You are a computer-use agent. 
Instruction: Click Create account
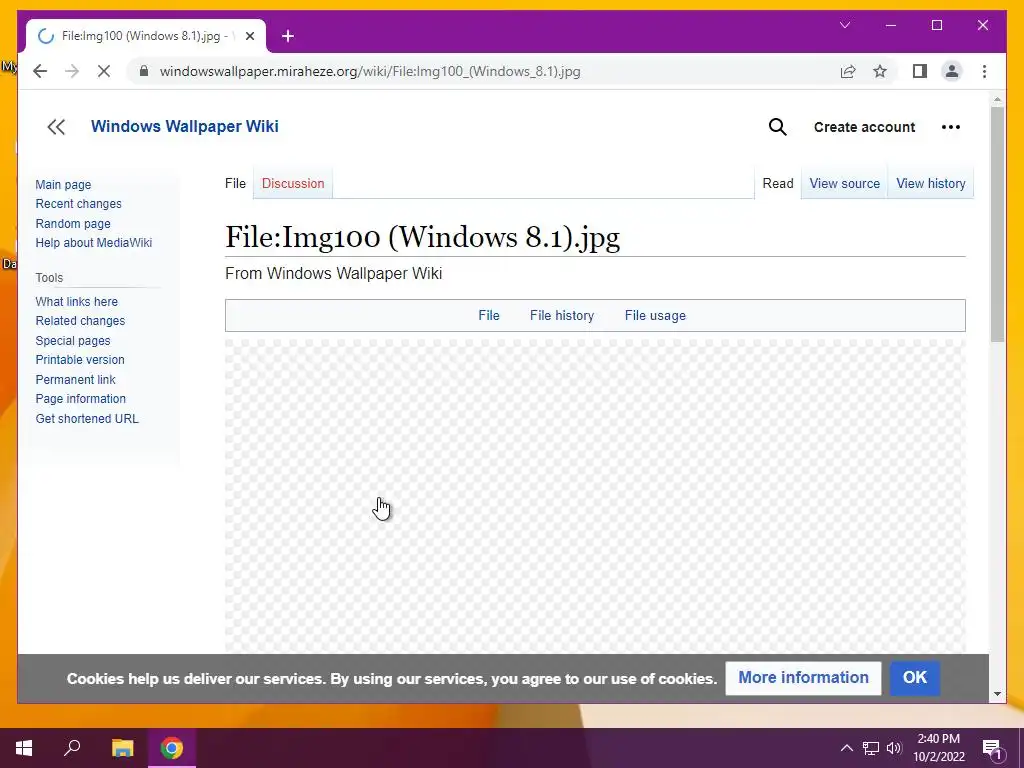pos(864,127)
